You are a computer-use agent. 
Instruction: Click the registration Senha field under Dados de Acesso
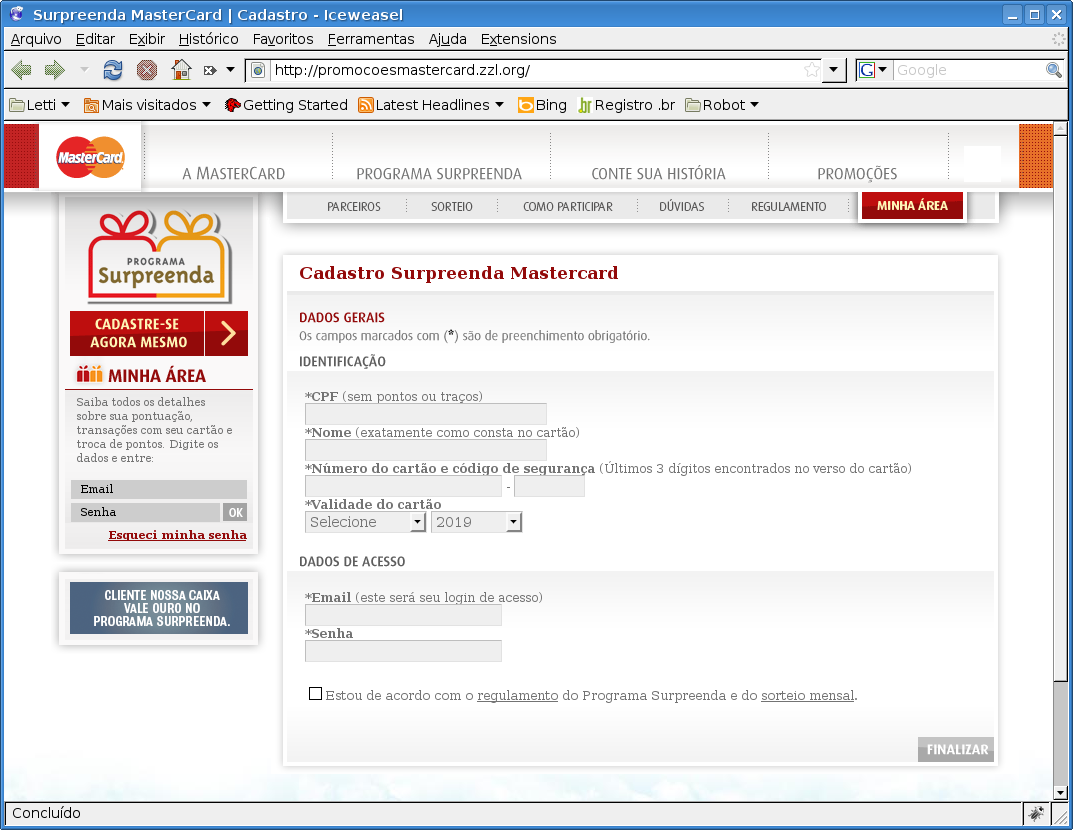click(x=403, y=651)
